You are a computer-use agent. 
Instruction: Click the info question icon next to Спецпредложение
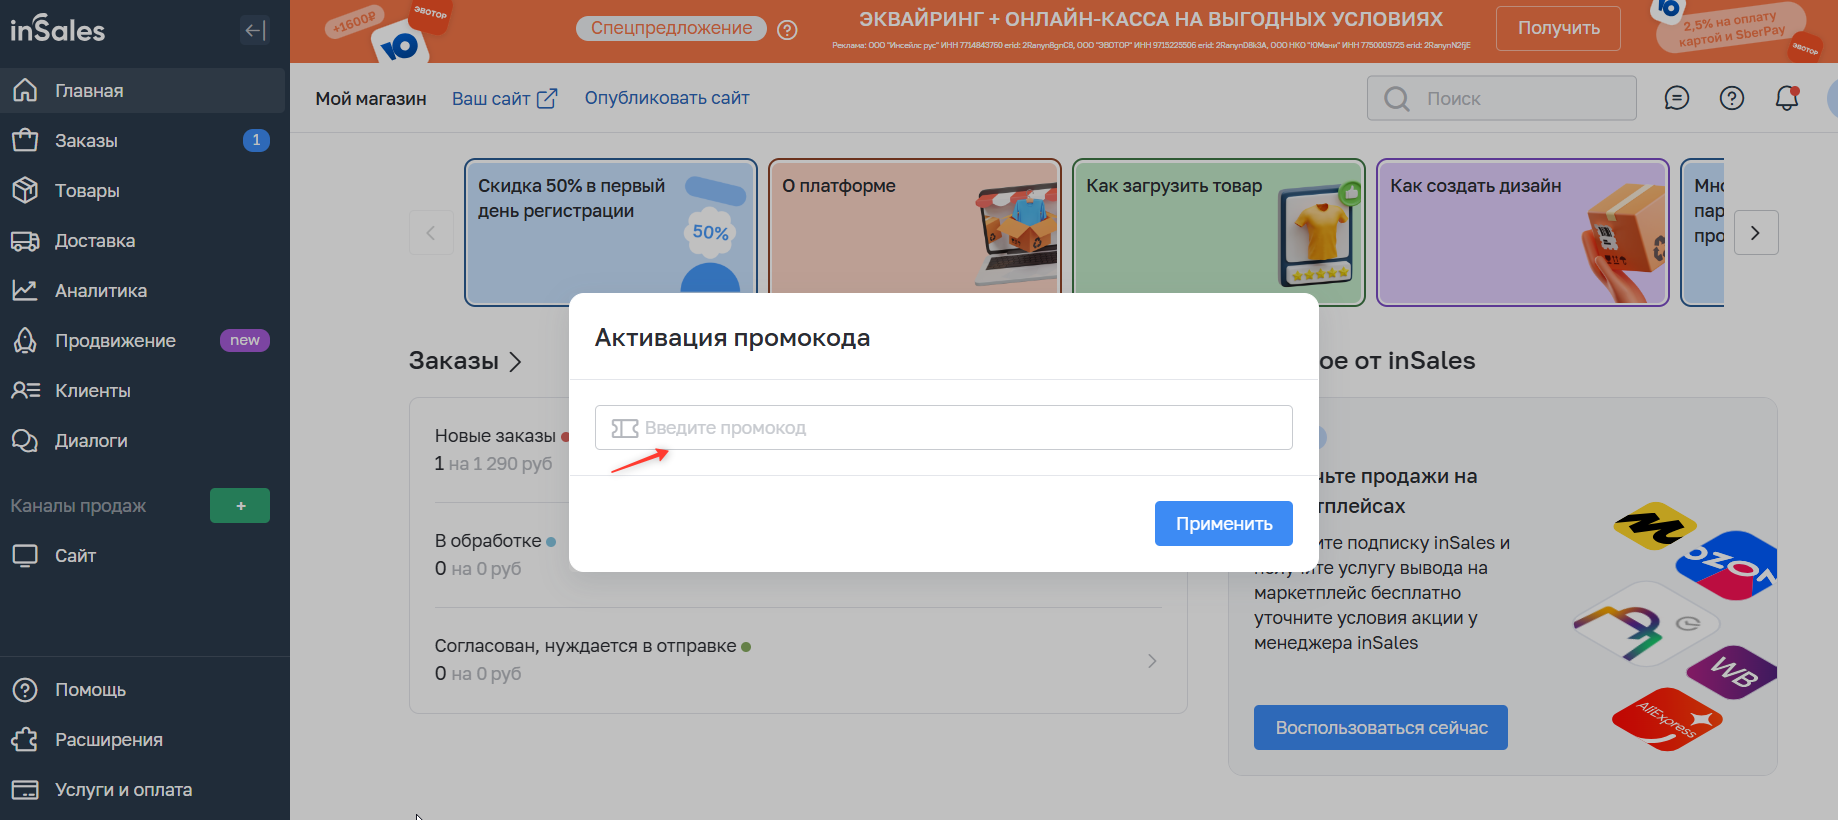point(788,30)
